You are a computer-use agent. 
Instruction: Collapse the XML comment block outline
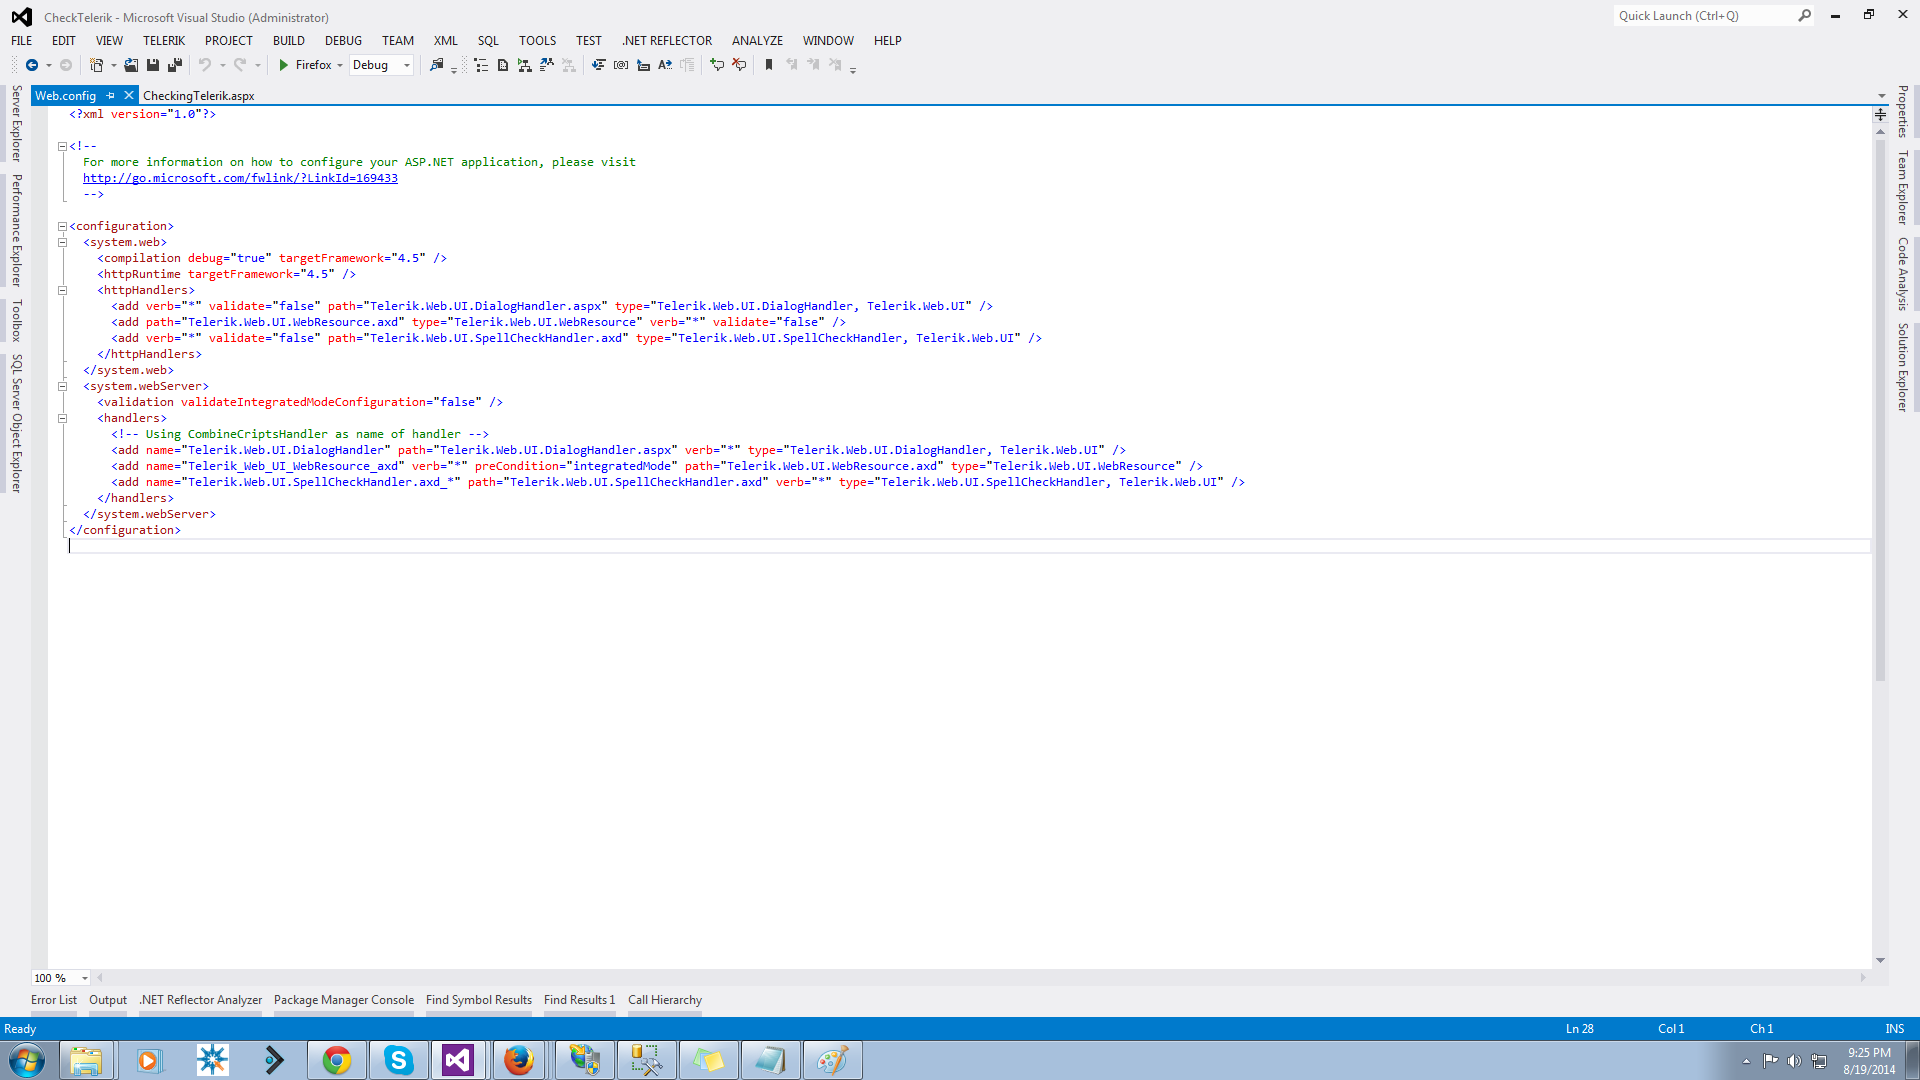pos(62,147)
